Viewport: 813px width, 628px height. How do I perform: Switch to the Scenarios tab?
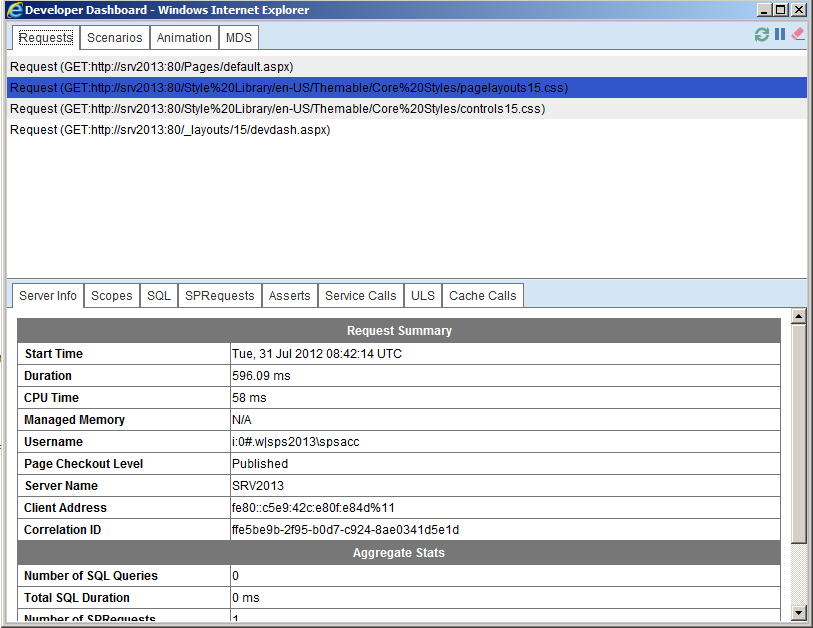(114, 37)
